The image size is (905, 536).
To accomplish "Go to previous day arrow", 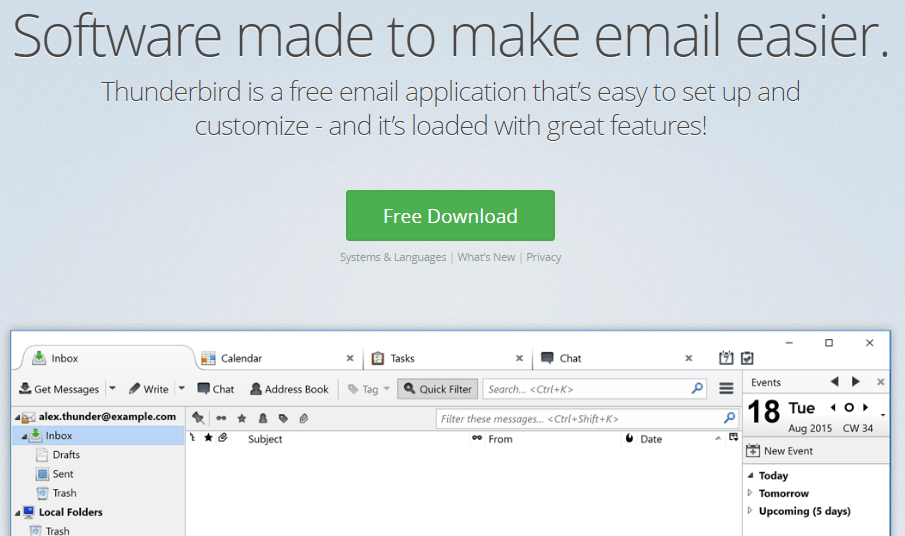I will (833, 407).
